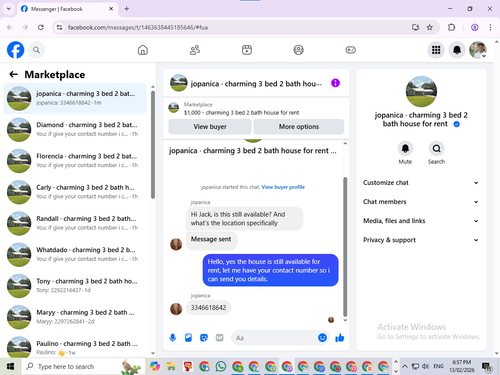Screen dimensions: 500x375
Task: Click the large house listing photo in right panel
Action: coord(421,91)
